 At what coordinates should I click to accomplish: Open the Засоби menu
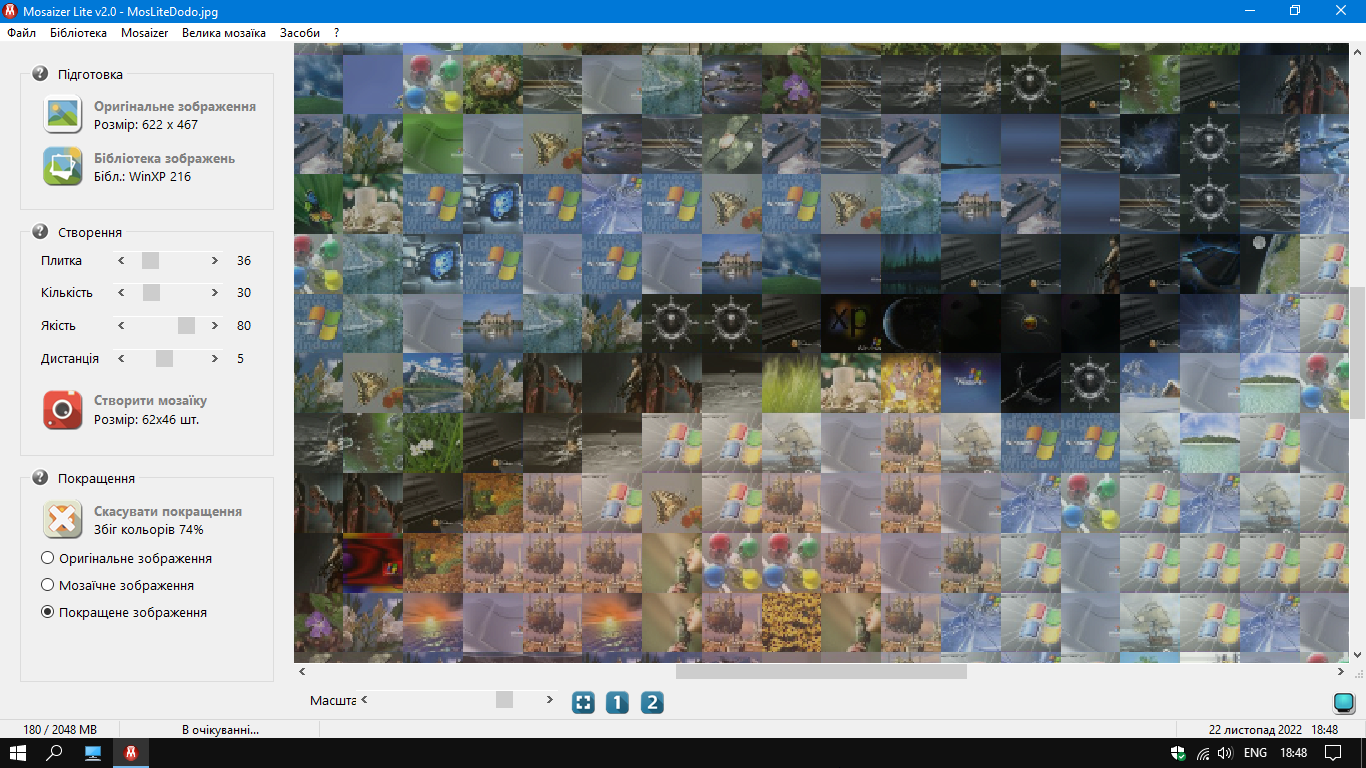[x=300, y=33]
